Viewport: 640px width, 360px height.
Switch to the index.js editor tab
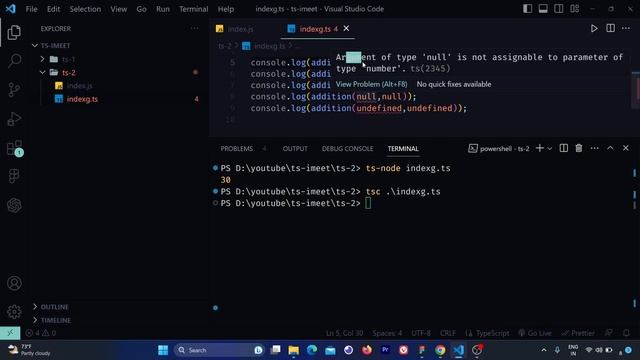(240, 29)
